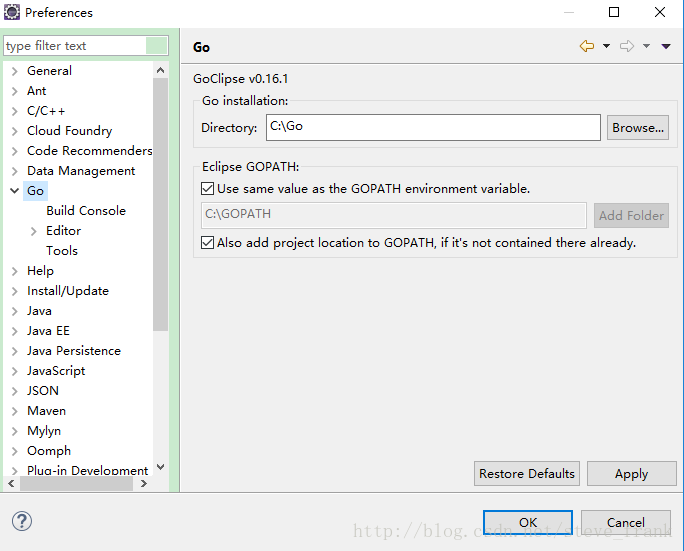Select Tools under Go
Viewport: 684px width, 551px height.
click(62, 251)
